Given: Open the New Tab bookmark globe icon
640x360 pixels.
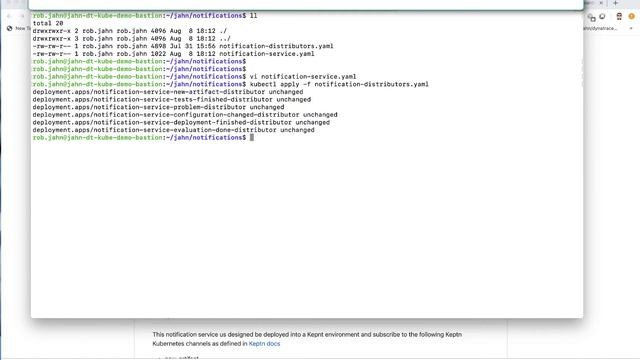Looking at the screenshot, I should (9, 28).
